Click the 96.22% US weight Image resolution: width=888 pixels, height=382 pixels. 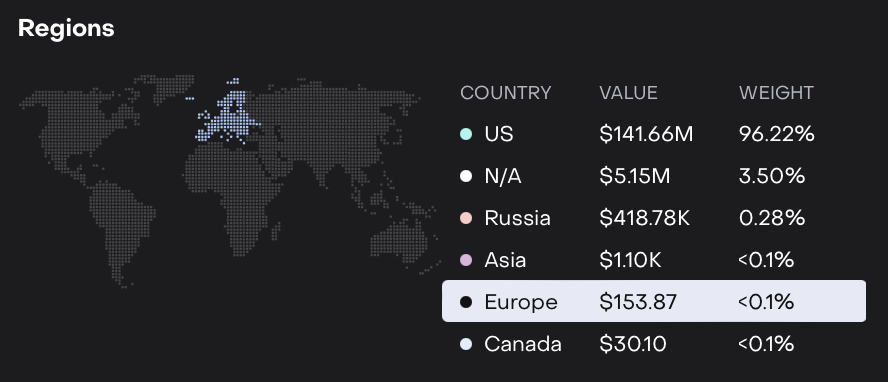(x=776, y=134)
